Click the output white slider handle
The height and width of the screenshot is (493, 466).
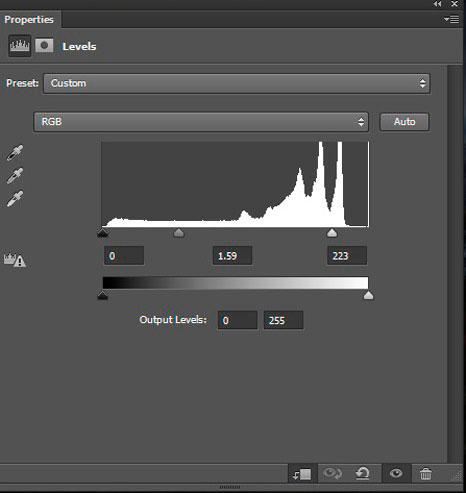(368, 295)
